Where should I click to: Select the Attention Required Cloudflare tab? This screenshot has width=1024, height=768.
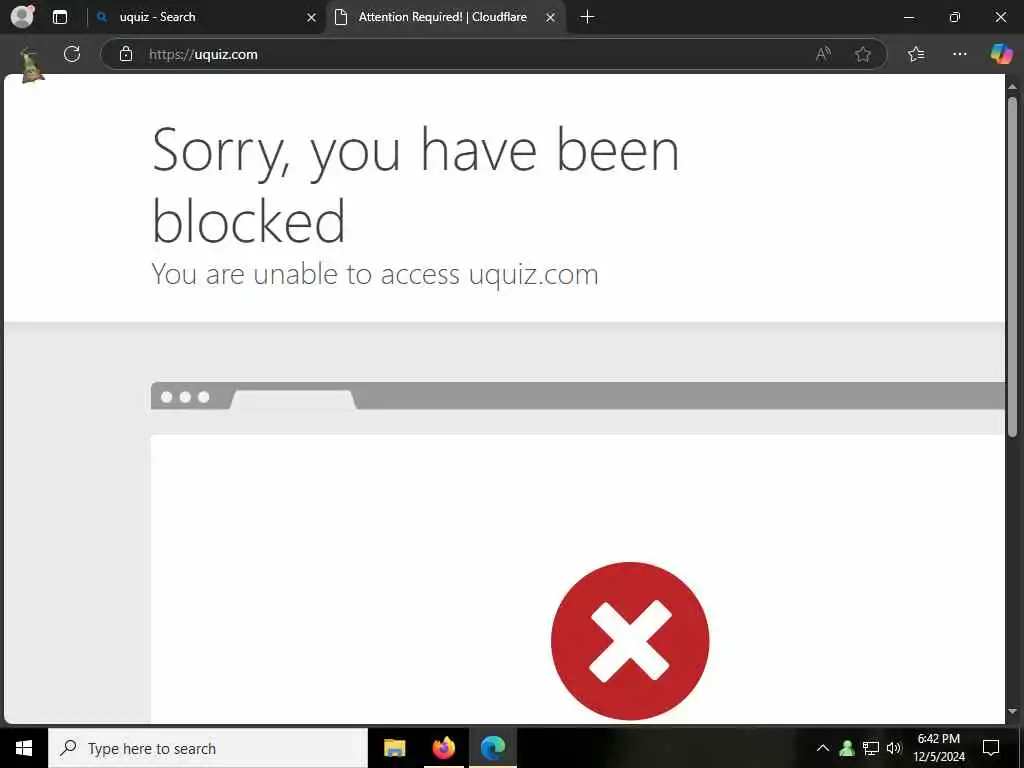(x=442, y=17)
